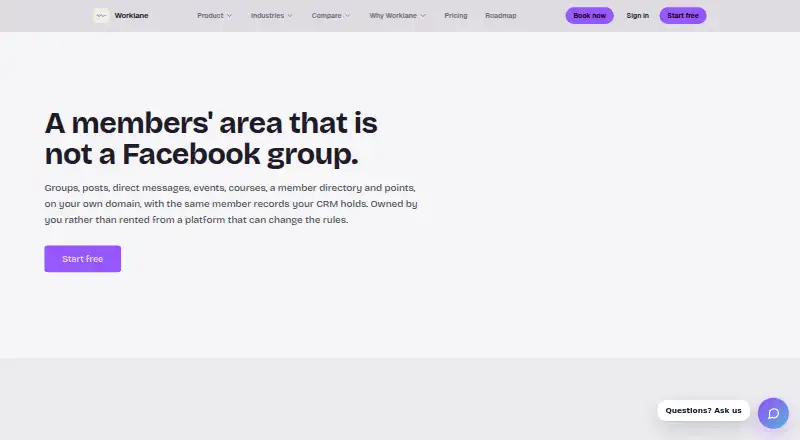800x440 pixels.
Task: Expand the Industries dropdown menu
Action: [x=271, y=16]
